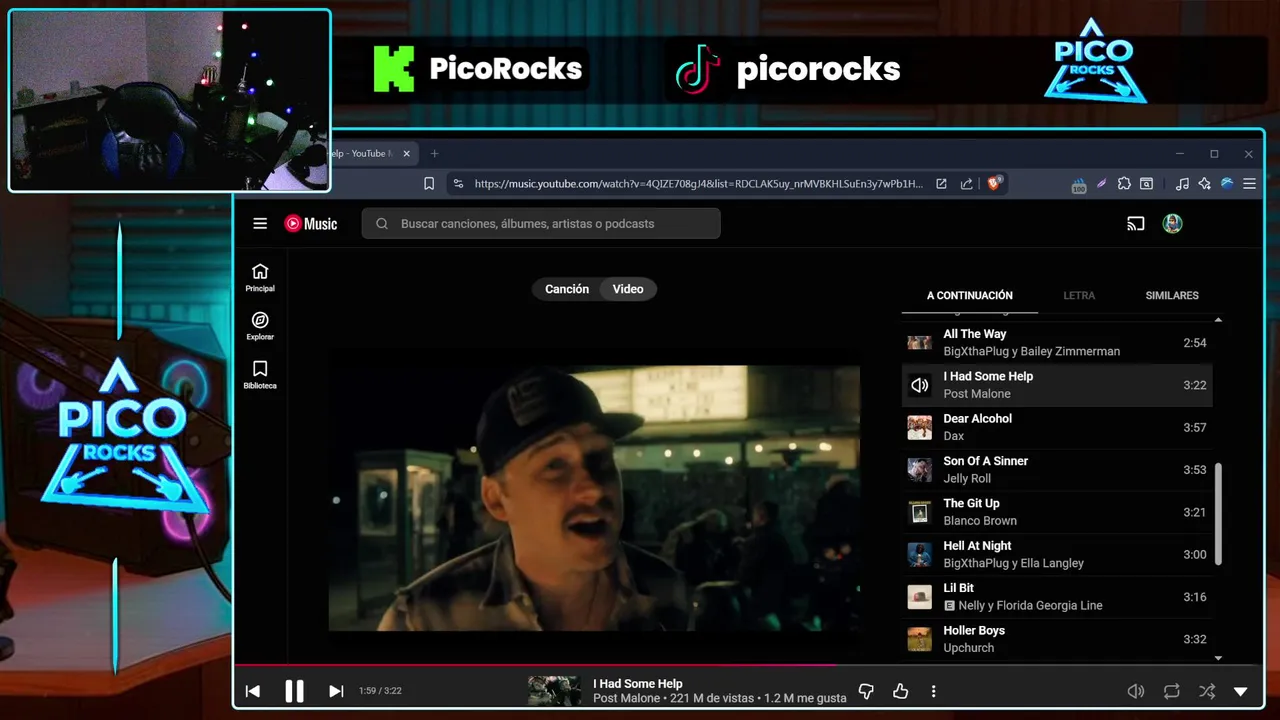Open page in app icon

coord(941,184)
